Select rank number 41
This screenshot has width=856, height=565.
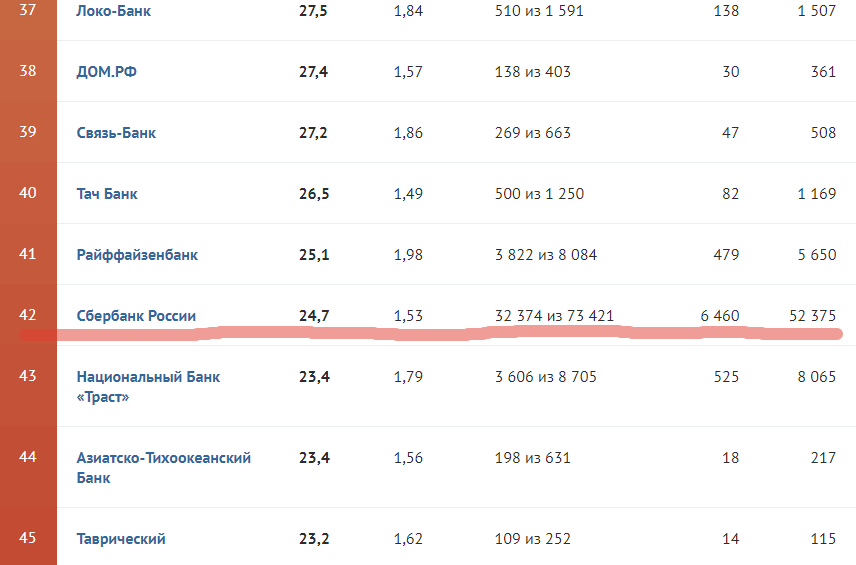pyautogui.click(x=28, y=254)
